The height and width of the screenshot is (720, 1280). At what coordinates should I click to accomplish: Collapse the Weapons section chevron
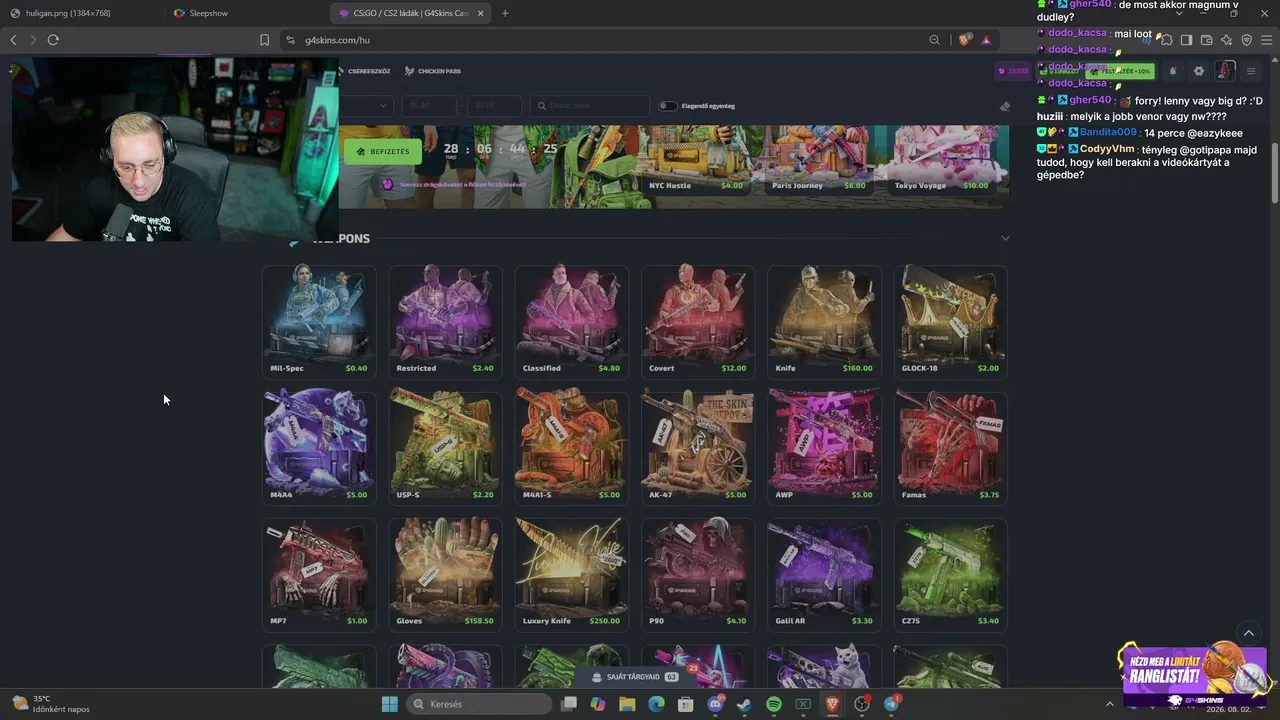tap(1005, 238)
